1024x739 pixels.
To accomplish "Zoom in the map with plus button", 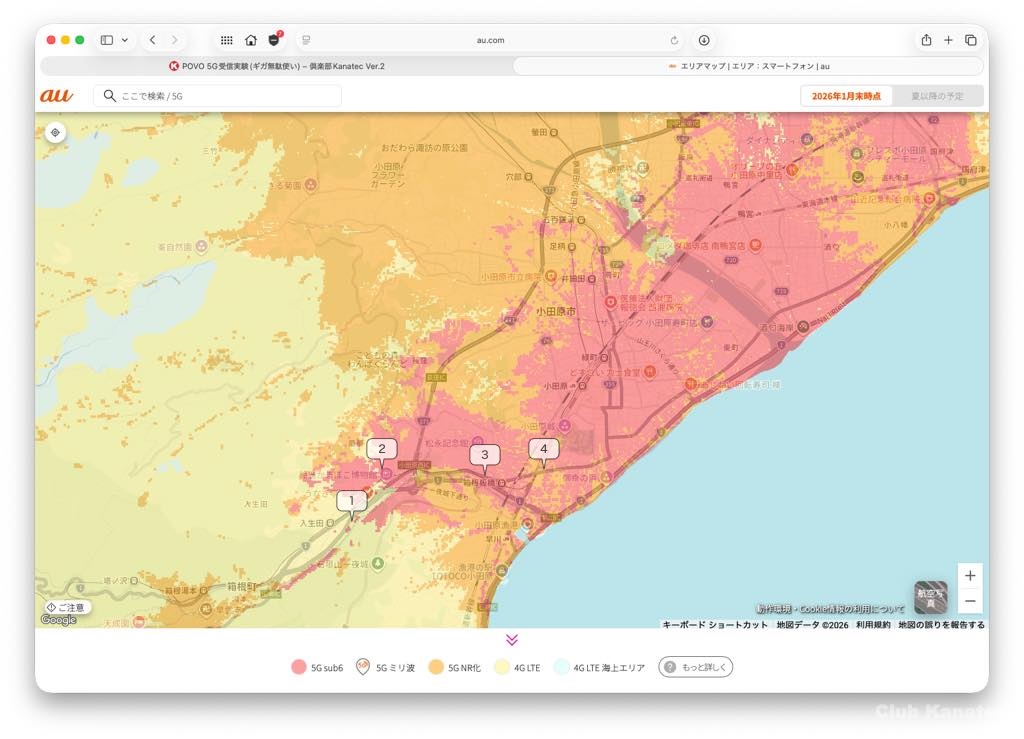I will [969, 576].
